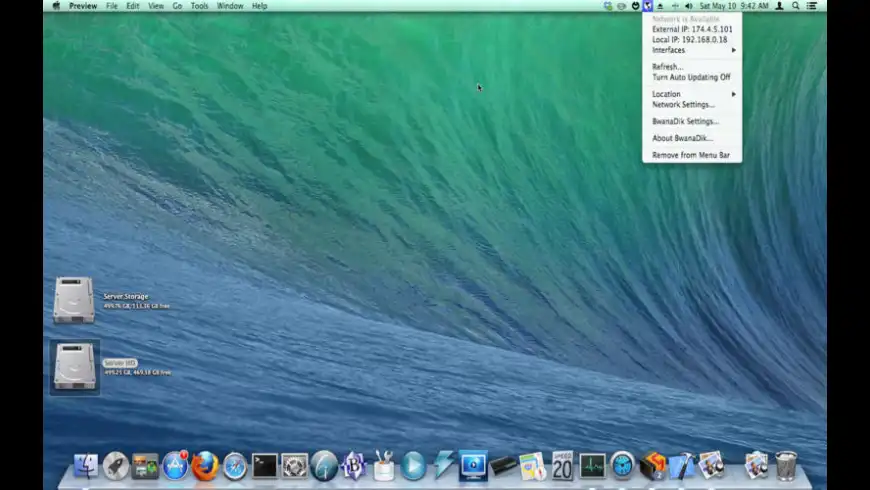Click the BwanaDik menu bar icon
Viewport: 870px width, 490px height.
[x=647, y=6]
